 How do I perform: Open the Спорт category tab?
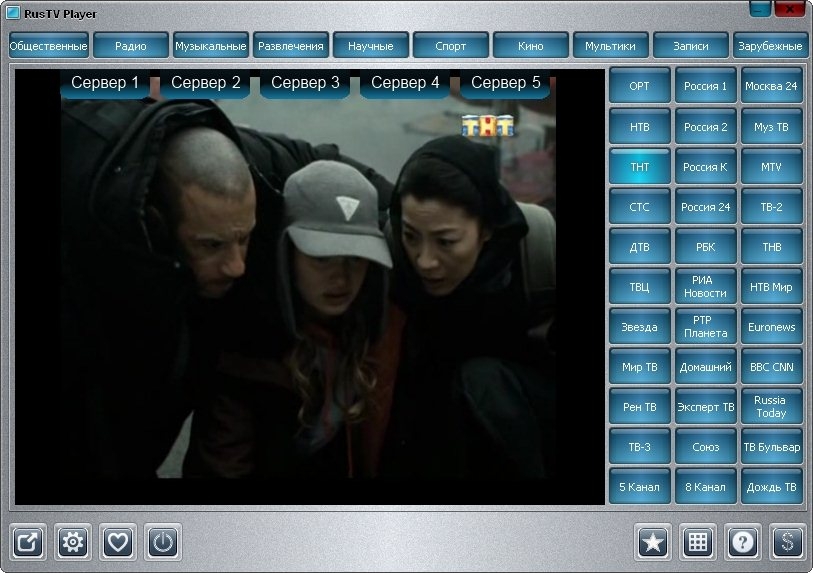coord(451,46)
